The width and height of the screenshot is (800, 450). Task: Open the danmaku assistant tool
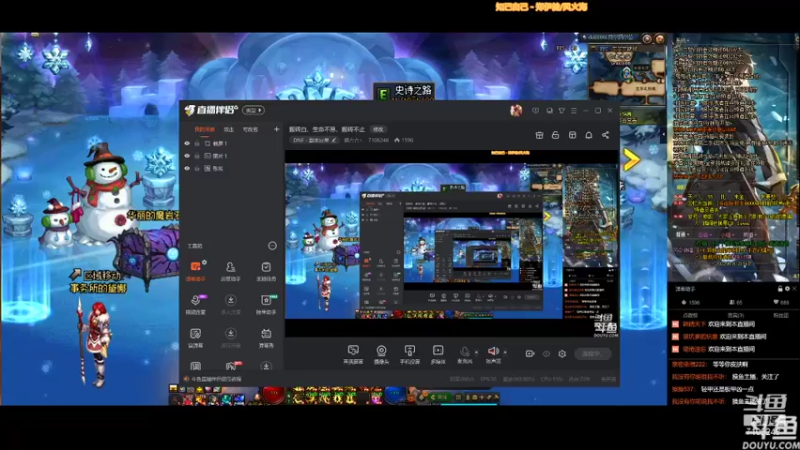195,271
